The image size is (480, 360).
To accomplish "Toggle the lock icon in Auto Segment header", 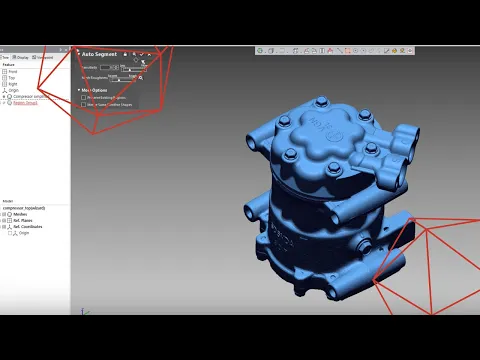I will [x=125, y=54].
